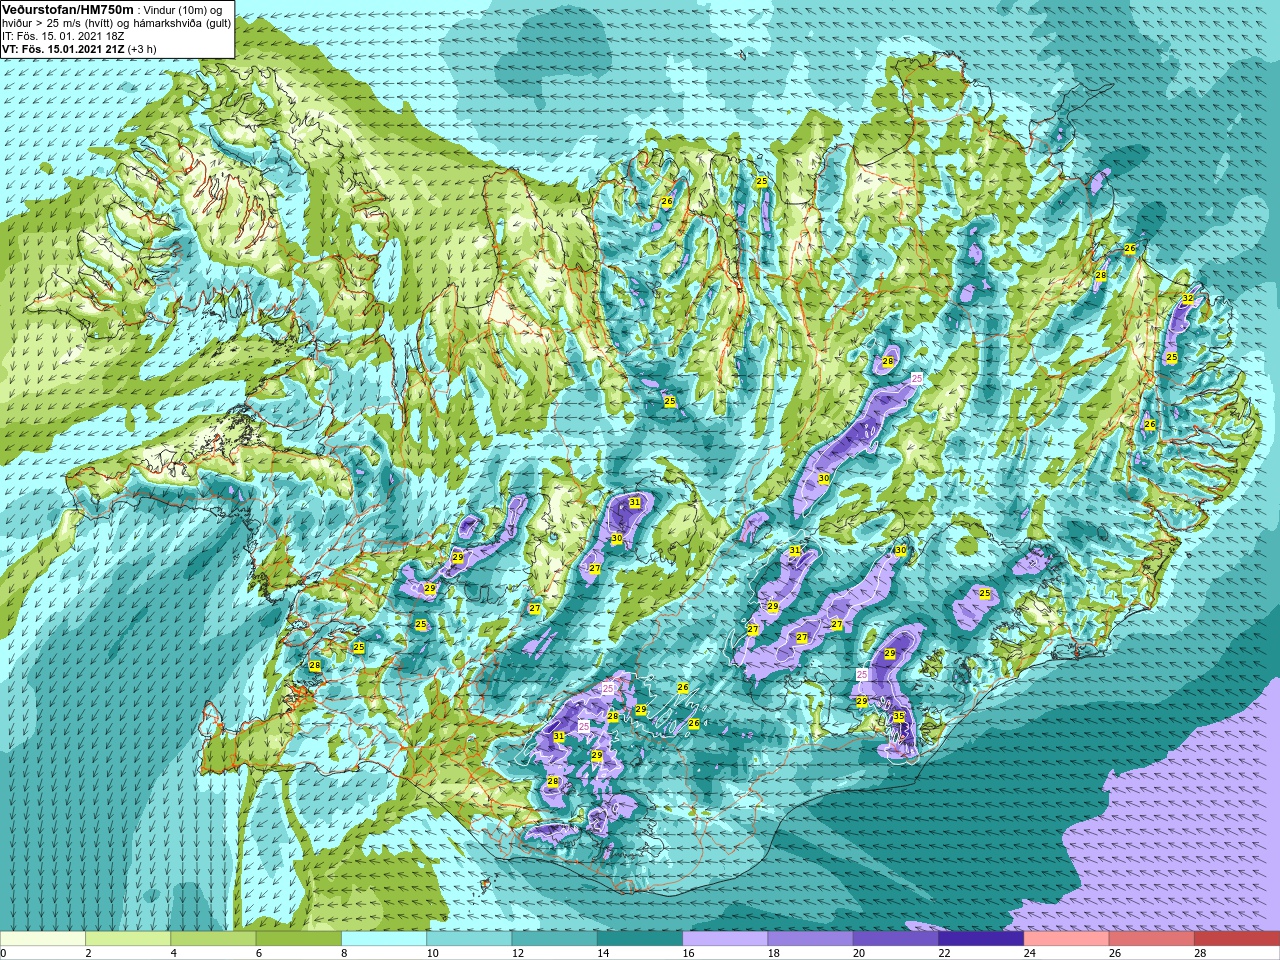Click the yellow 35 gust label
The width and height of the screenshot is (1280, 960).
899,716
